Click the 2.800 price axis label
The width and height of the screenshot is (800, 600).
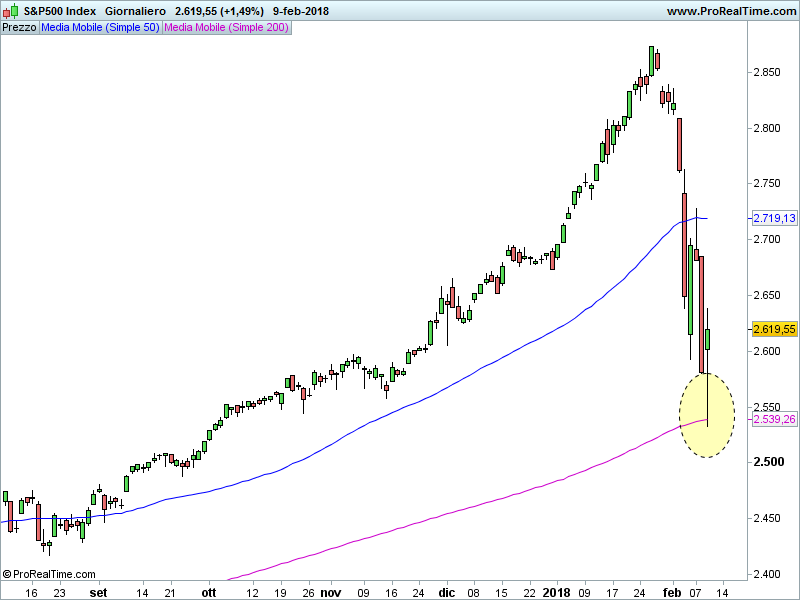767,128
